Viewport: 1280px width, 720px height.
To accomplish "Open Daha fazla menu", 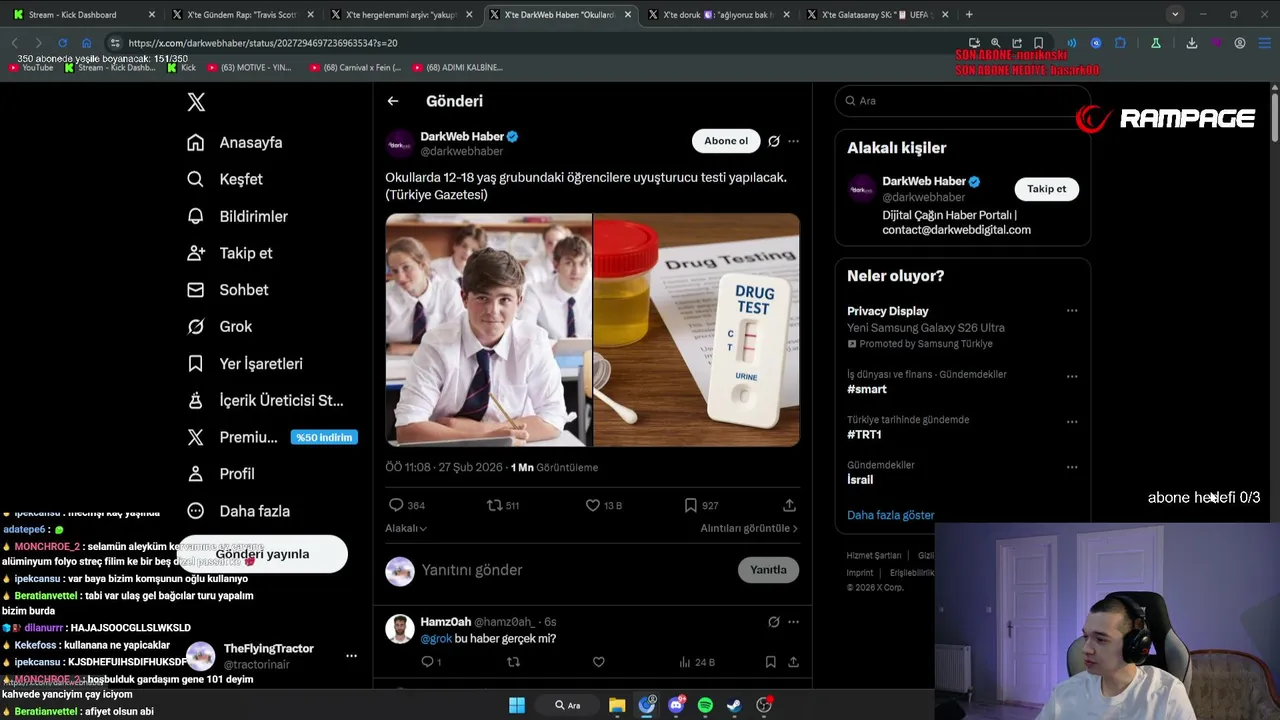I will 239,511.
